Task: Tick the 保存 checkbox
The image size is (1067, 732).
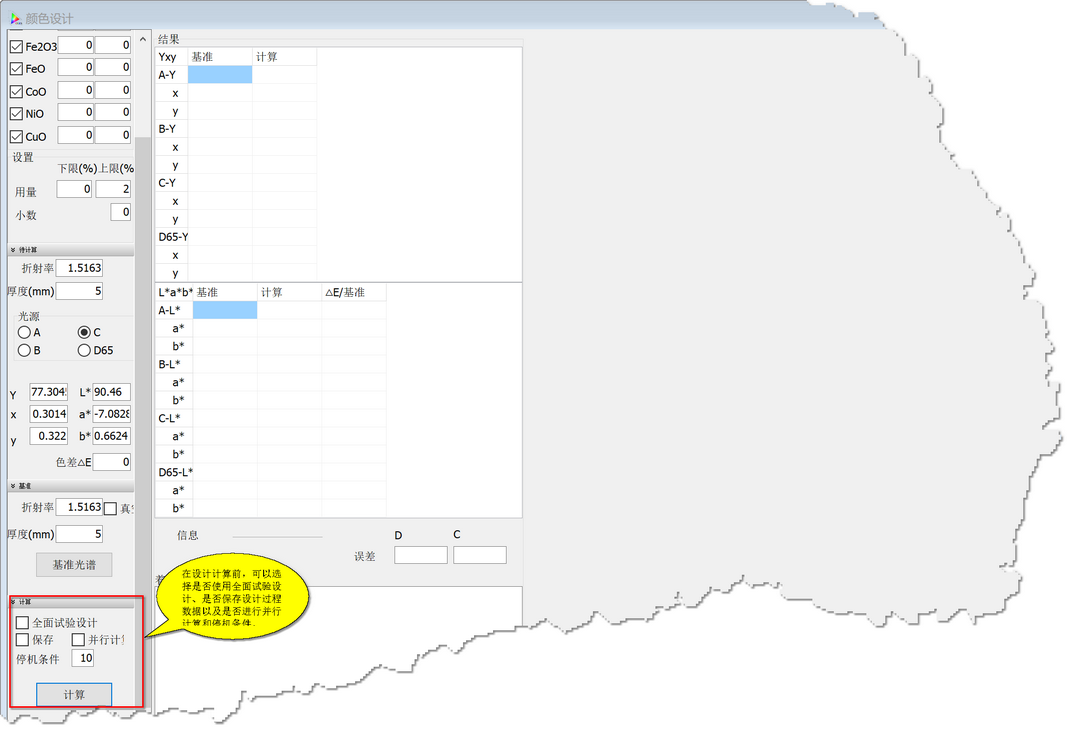Action: (23, 640)
